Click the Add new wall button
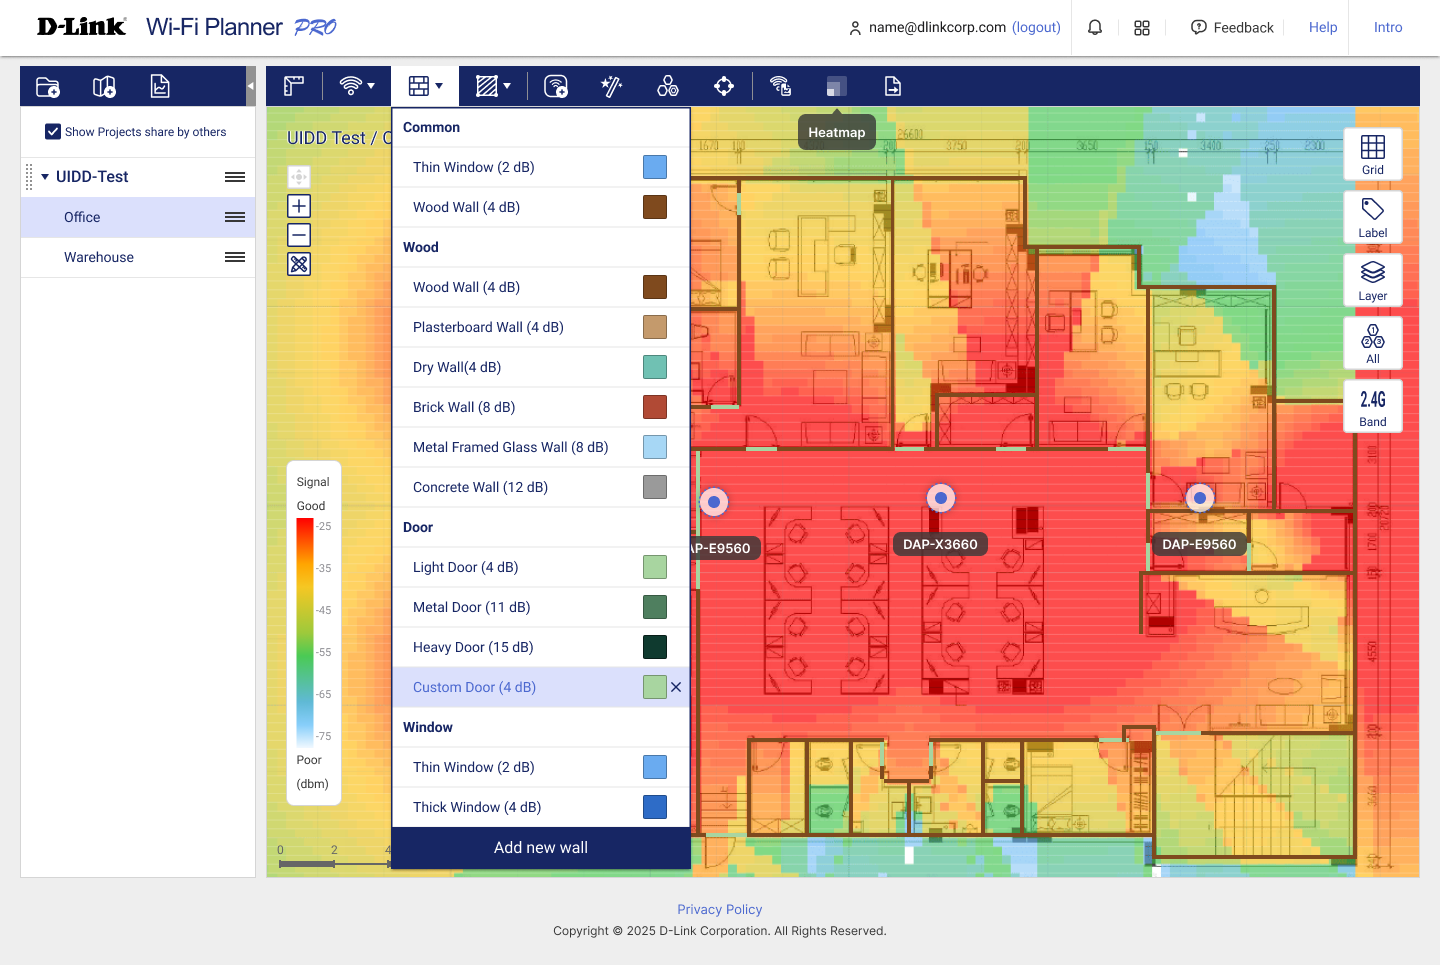 541,848
